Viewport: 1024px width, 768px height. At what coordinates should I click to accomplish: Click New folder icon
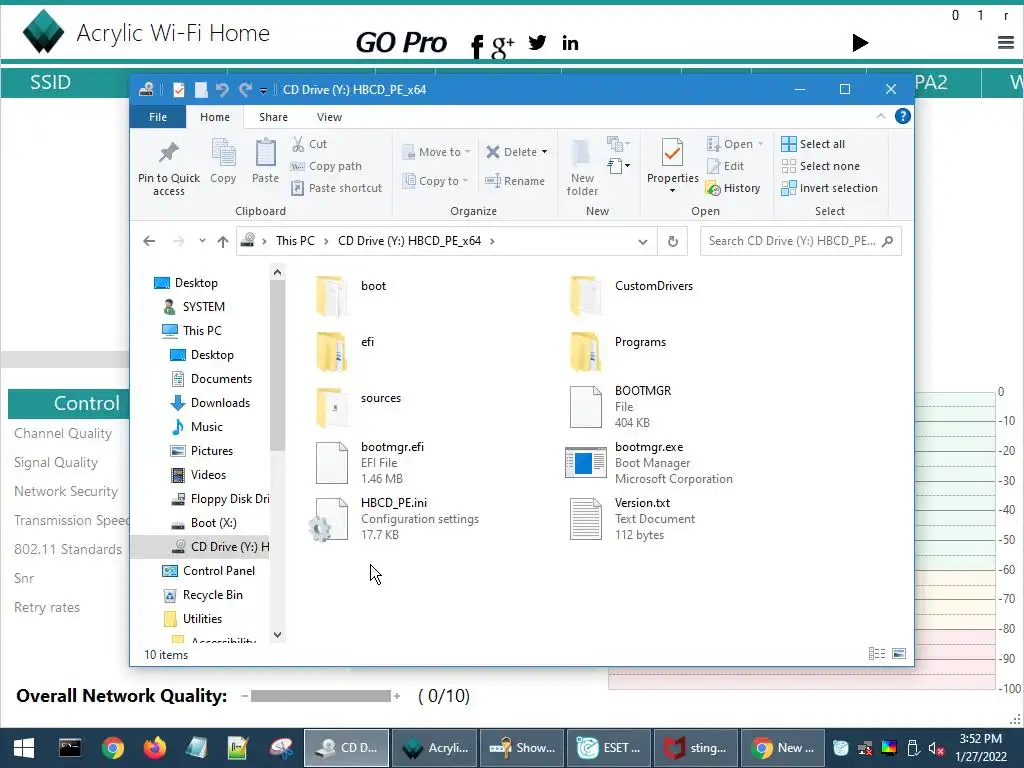[582, 153]
